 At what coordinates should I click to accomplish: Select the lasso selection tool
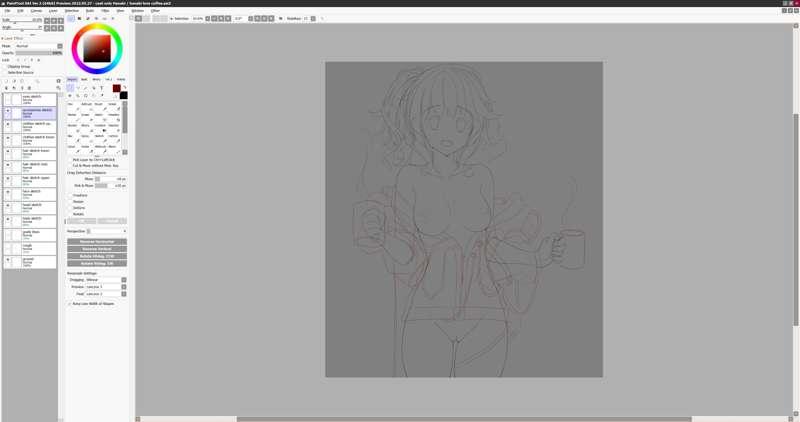tap(78, 88)
